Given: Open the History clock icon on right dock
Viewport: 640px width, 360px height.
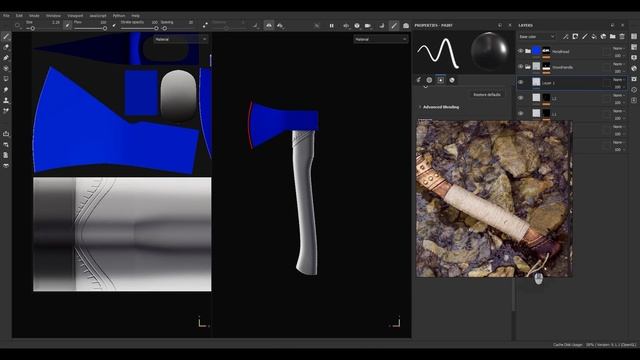Looking at the screenshot, I should click(x=634, y=90).
